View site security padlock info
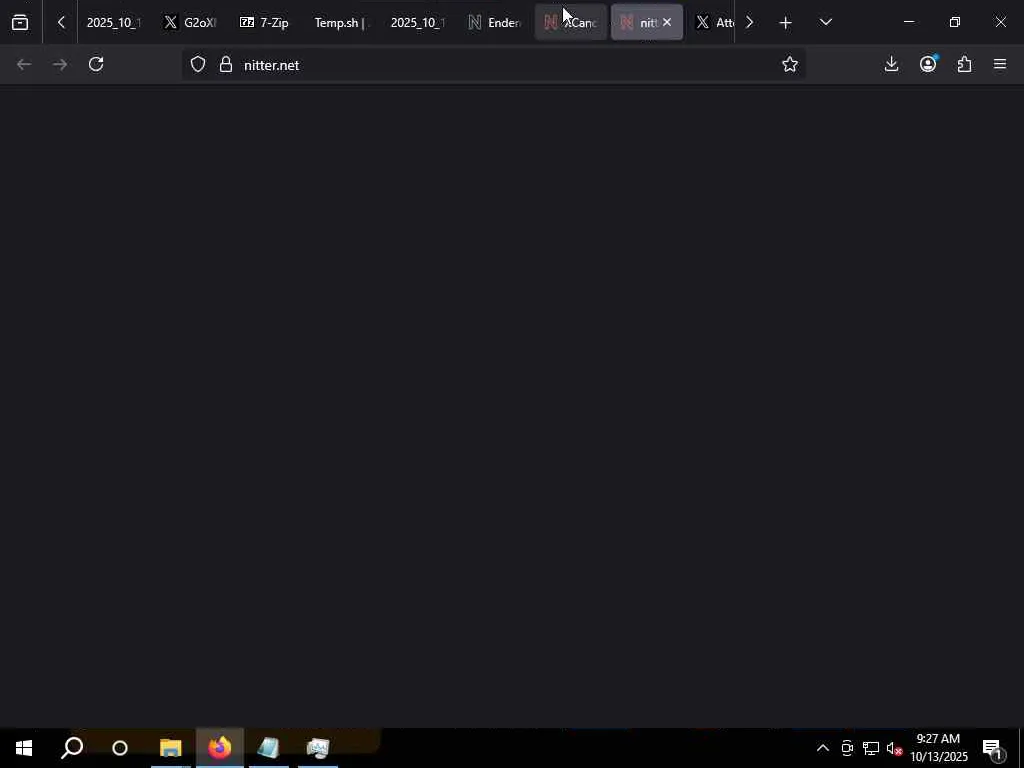Viewport: 1024px width, 768px height. click(226, 65)
